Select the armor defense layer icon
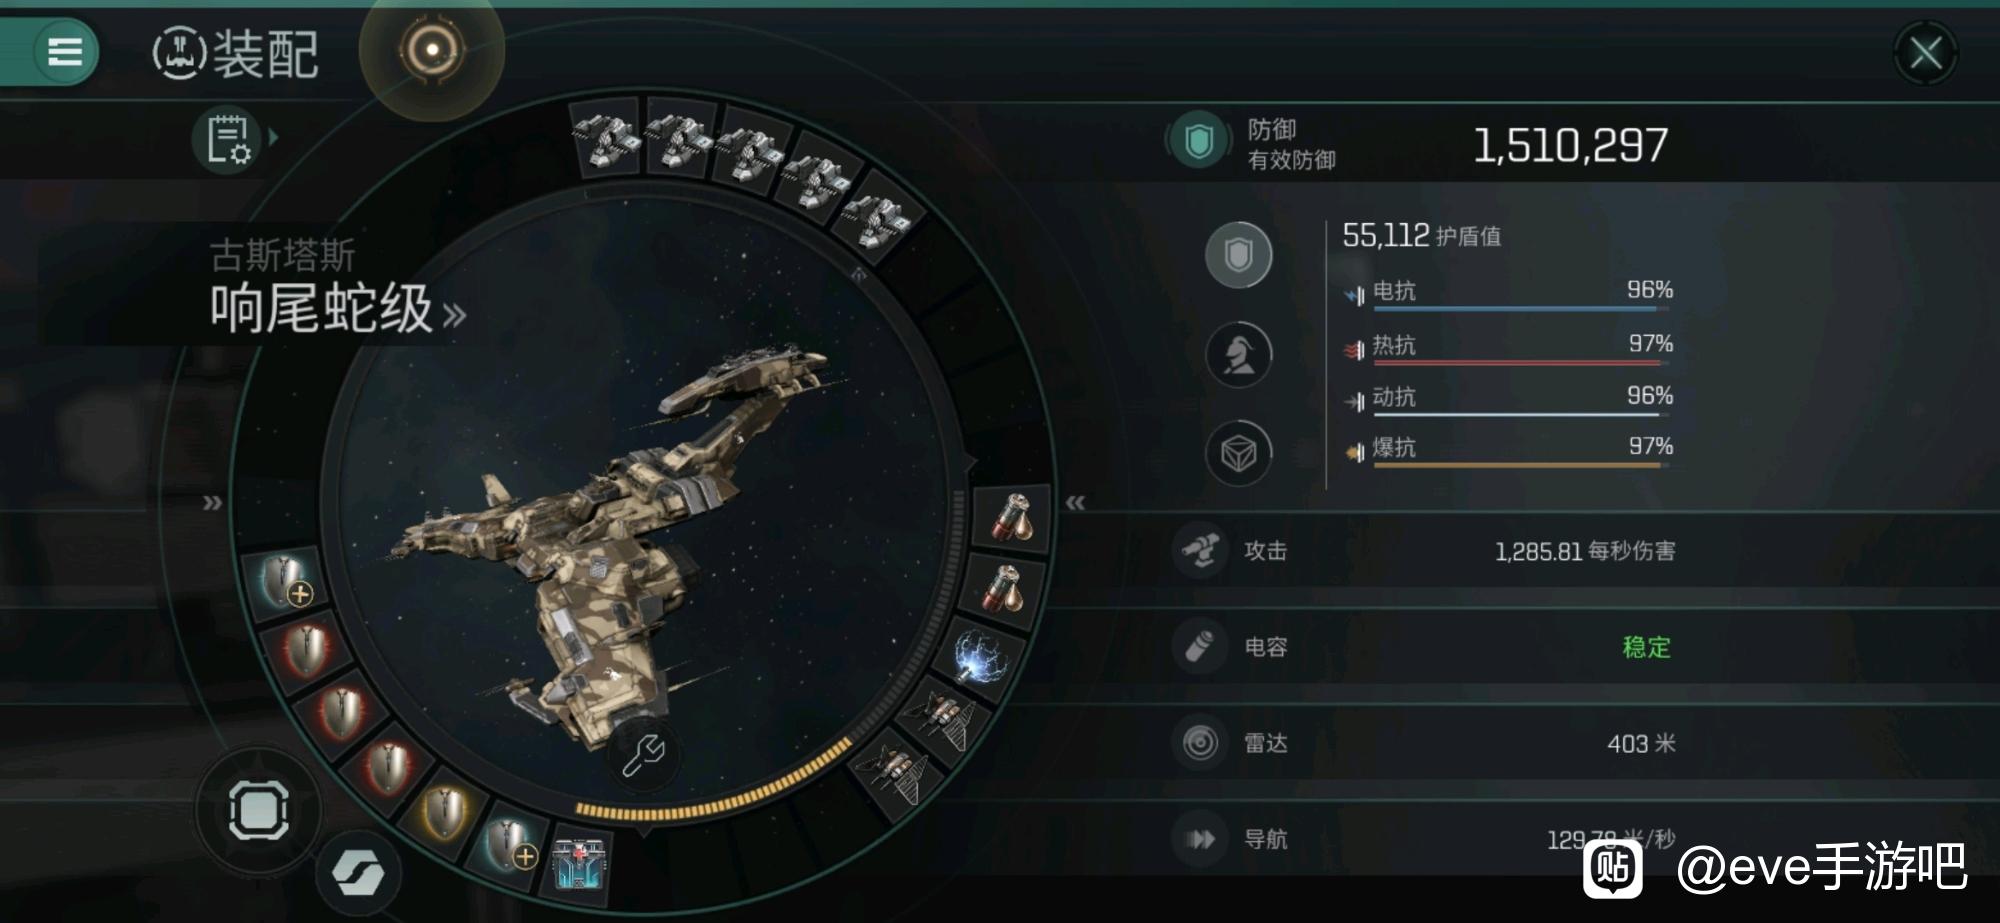 click(x=1238, y=354)
